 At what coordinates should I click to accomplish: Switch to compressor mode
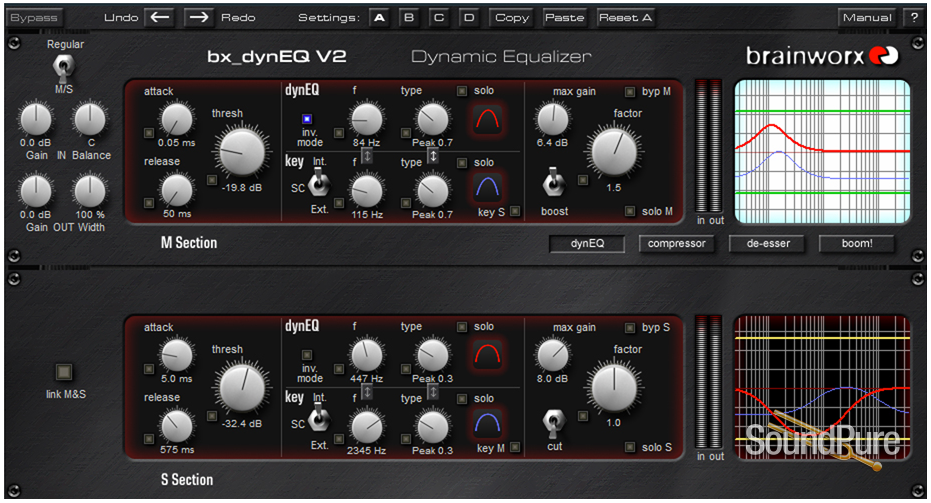point(676,243)
